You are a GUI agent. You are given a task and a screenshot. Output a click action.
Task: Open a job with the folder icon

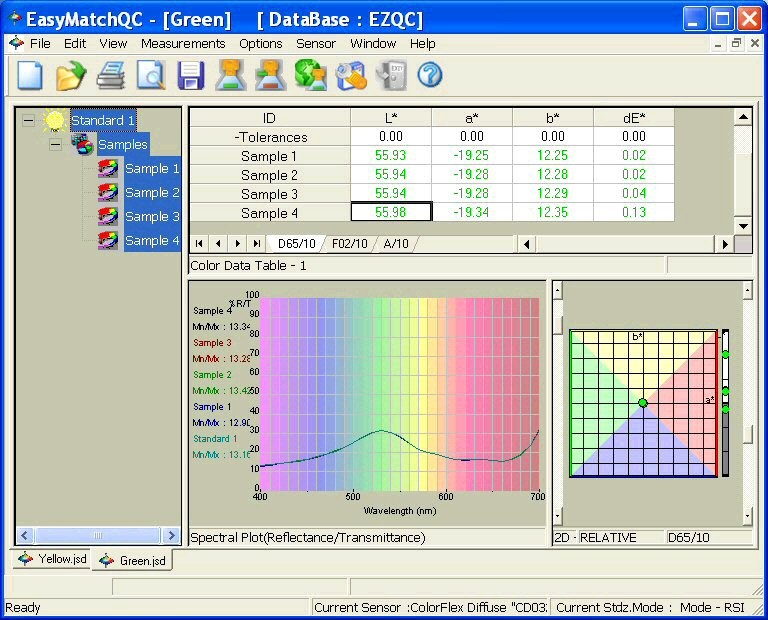[71, 75]
